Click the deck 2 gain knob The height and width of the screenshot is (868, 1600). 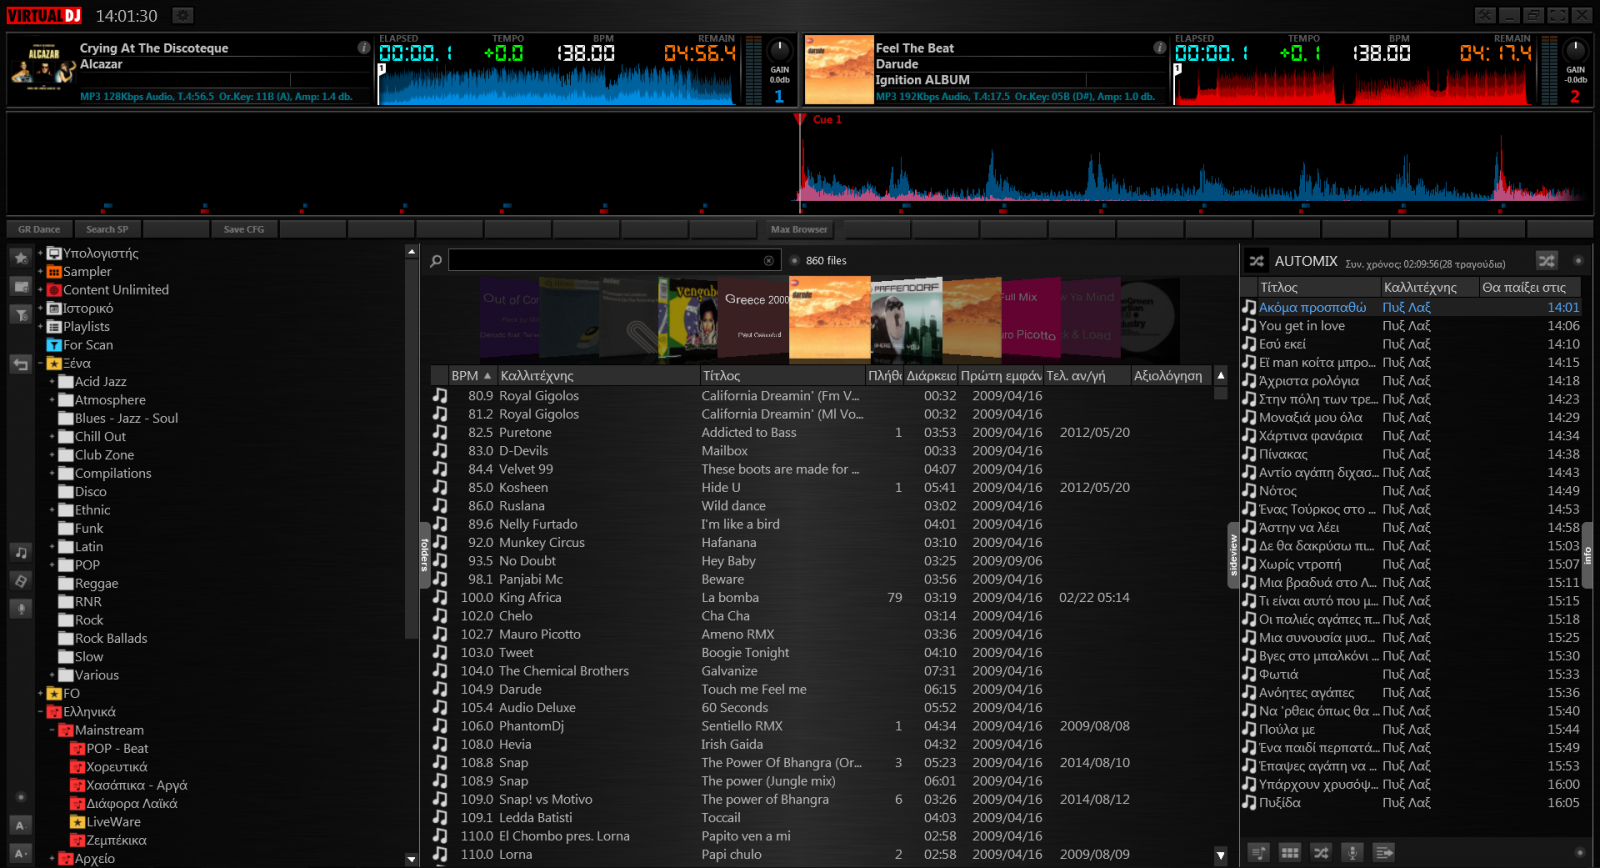coord(1575,51)
